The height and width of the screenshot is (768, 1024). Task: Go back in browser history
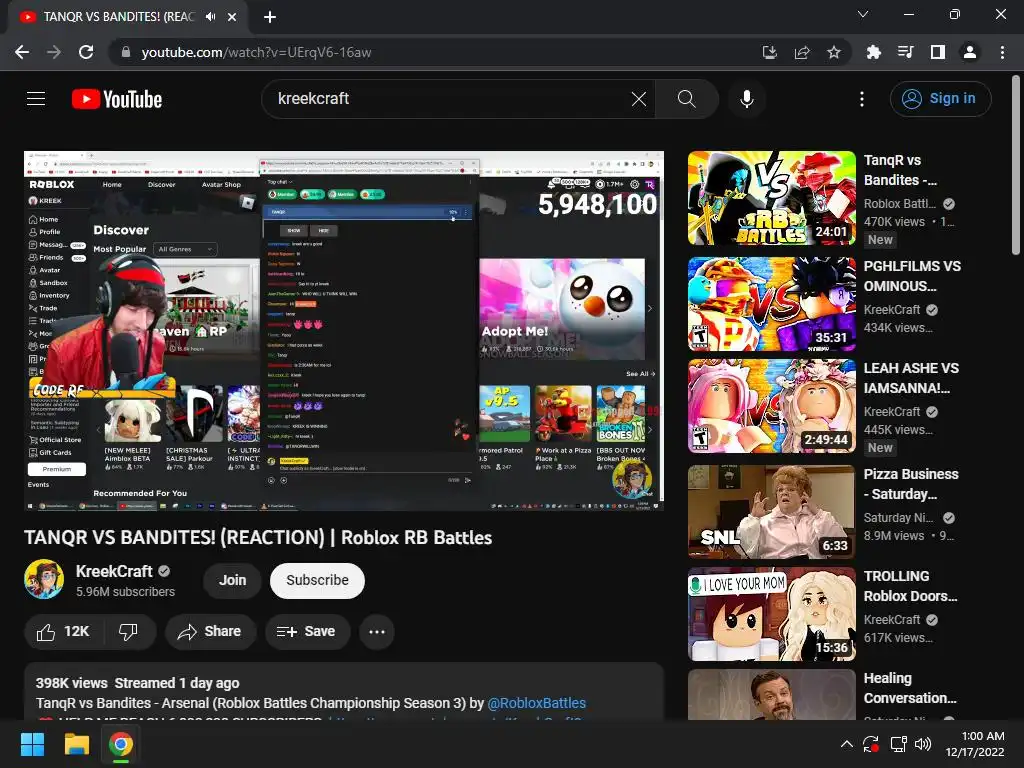coord(22,52)
